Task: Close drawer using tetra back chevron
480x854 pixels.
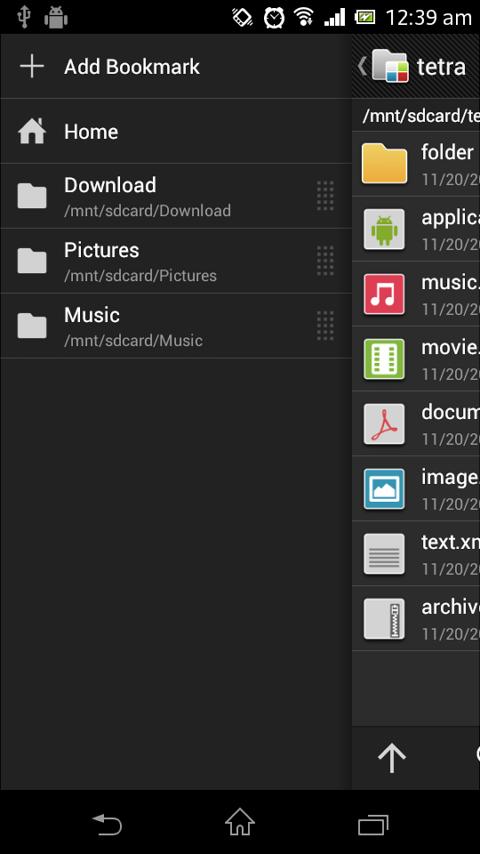Action: tap(362, 66)
